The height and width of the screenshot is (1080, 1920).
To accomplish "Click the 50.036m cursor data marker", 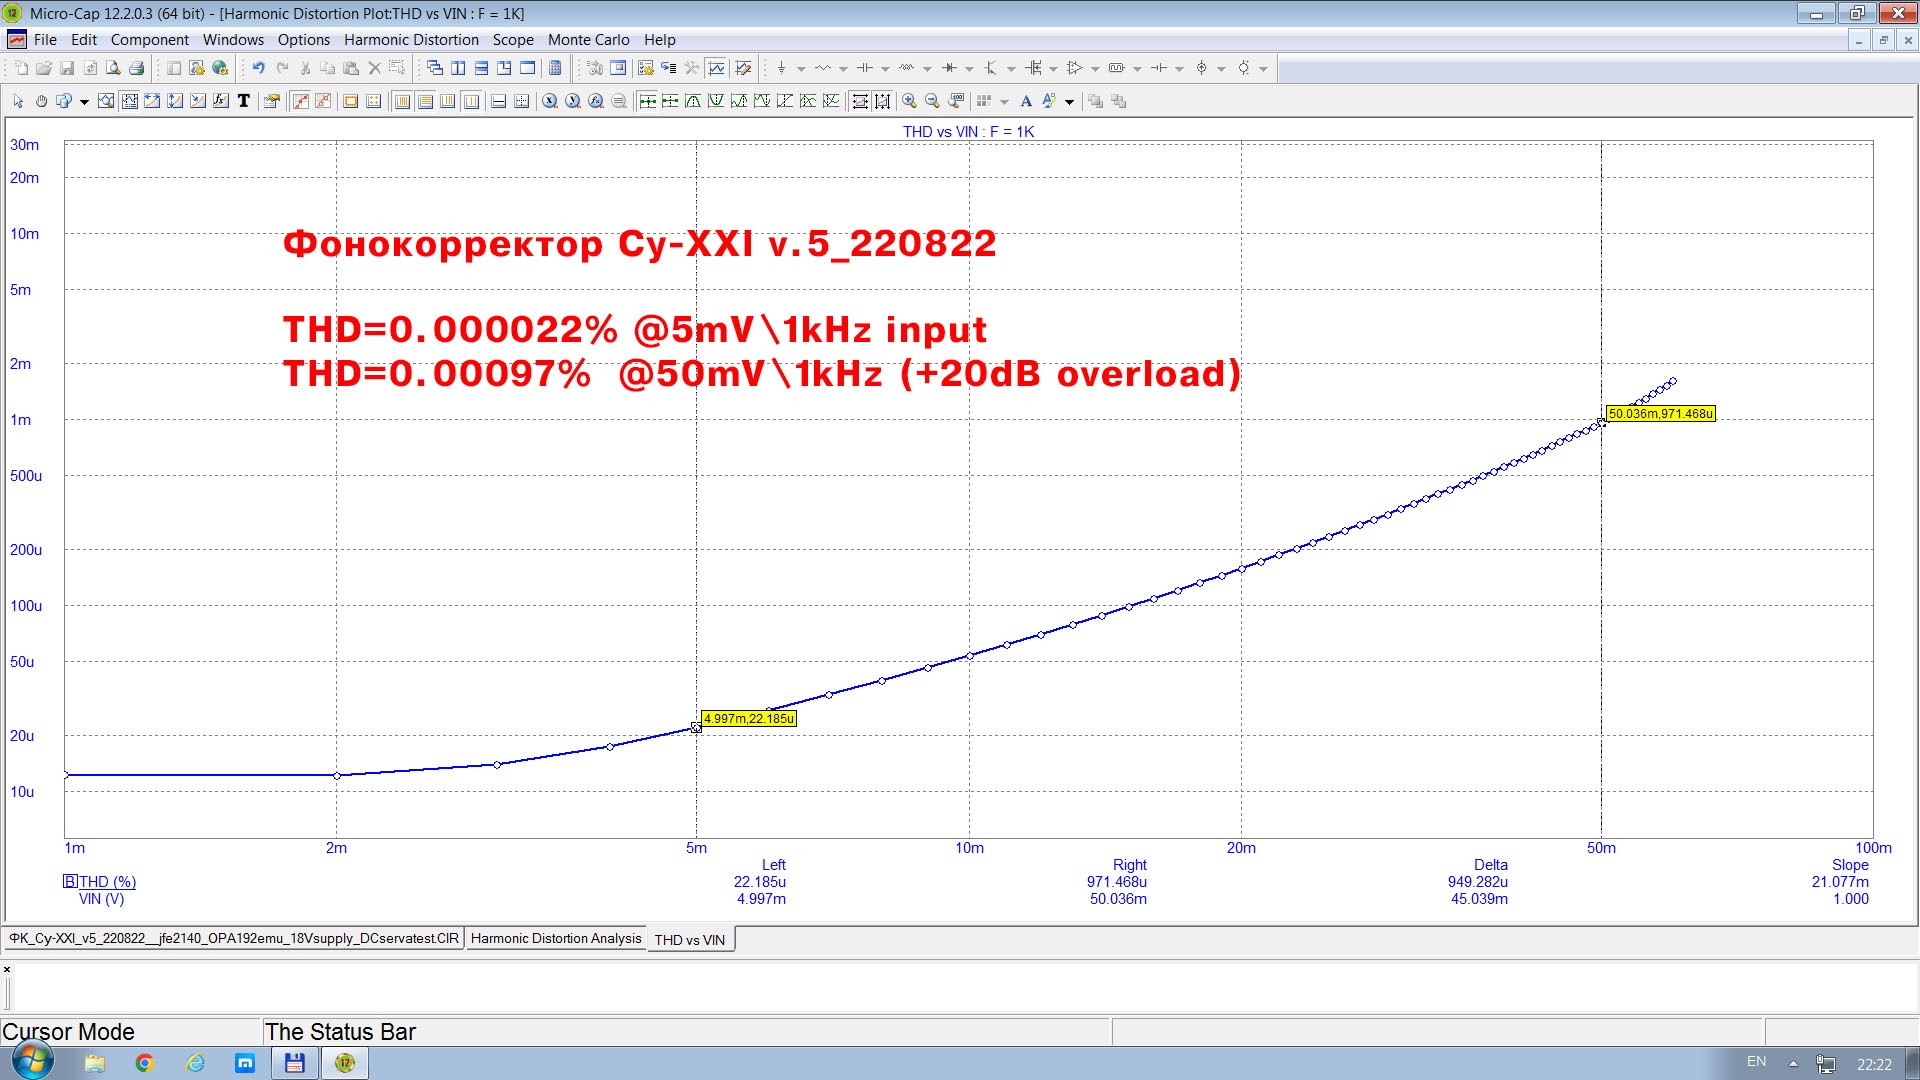I will click(1660, 413).
